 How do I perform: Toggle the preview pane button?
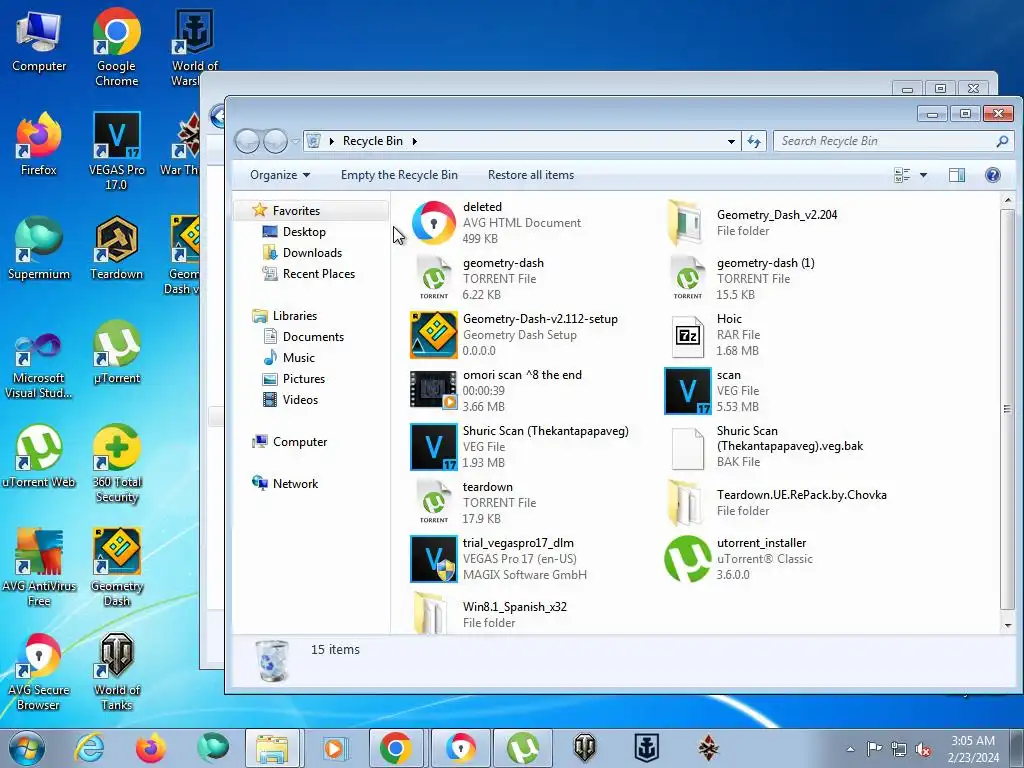(957, 175)
